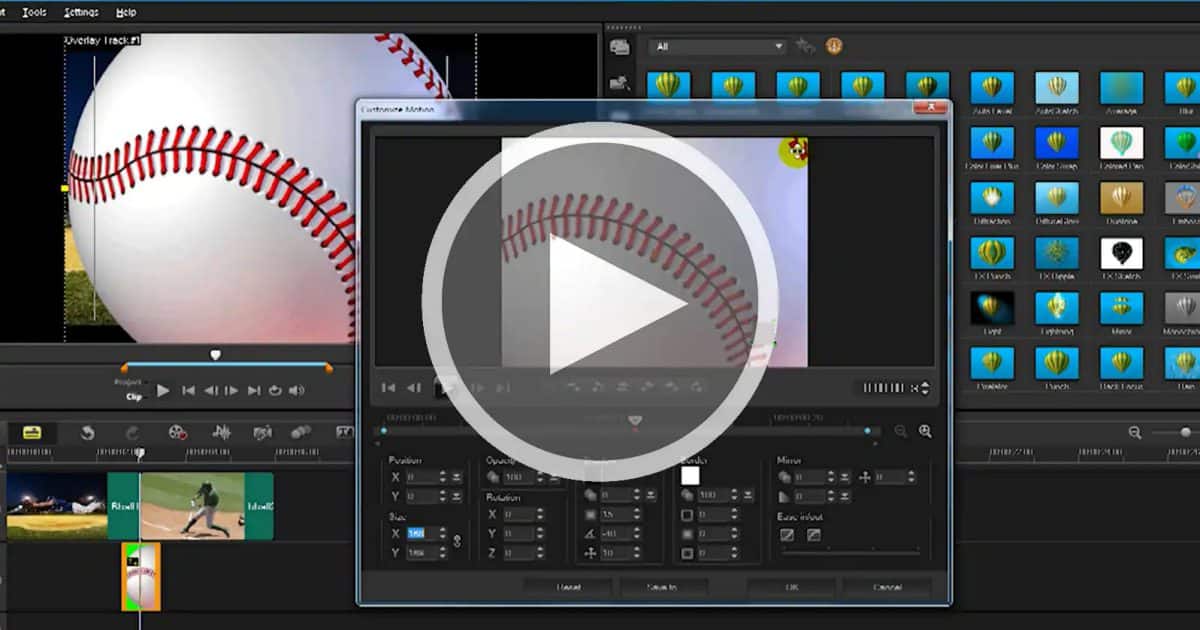The width and height of the screenshot is (1200, 630).
Task: Open the Settings menu
Action: pos(80,12)
